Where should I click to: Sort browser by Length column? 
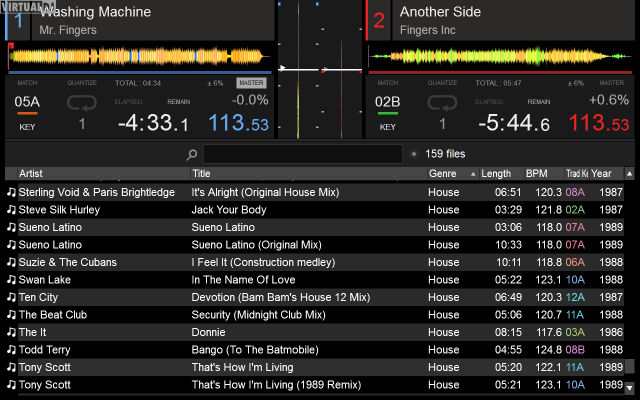pos(502,173)
